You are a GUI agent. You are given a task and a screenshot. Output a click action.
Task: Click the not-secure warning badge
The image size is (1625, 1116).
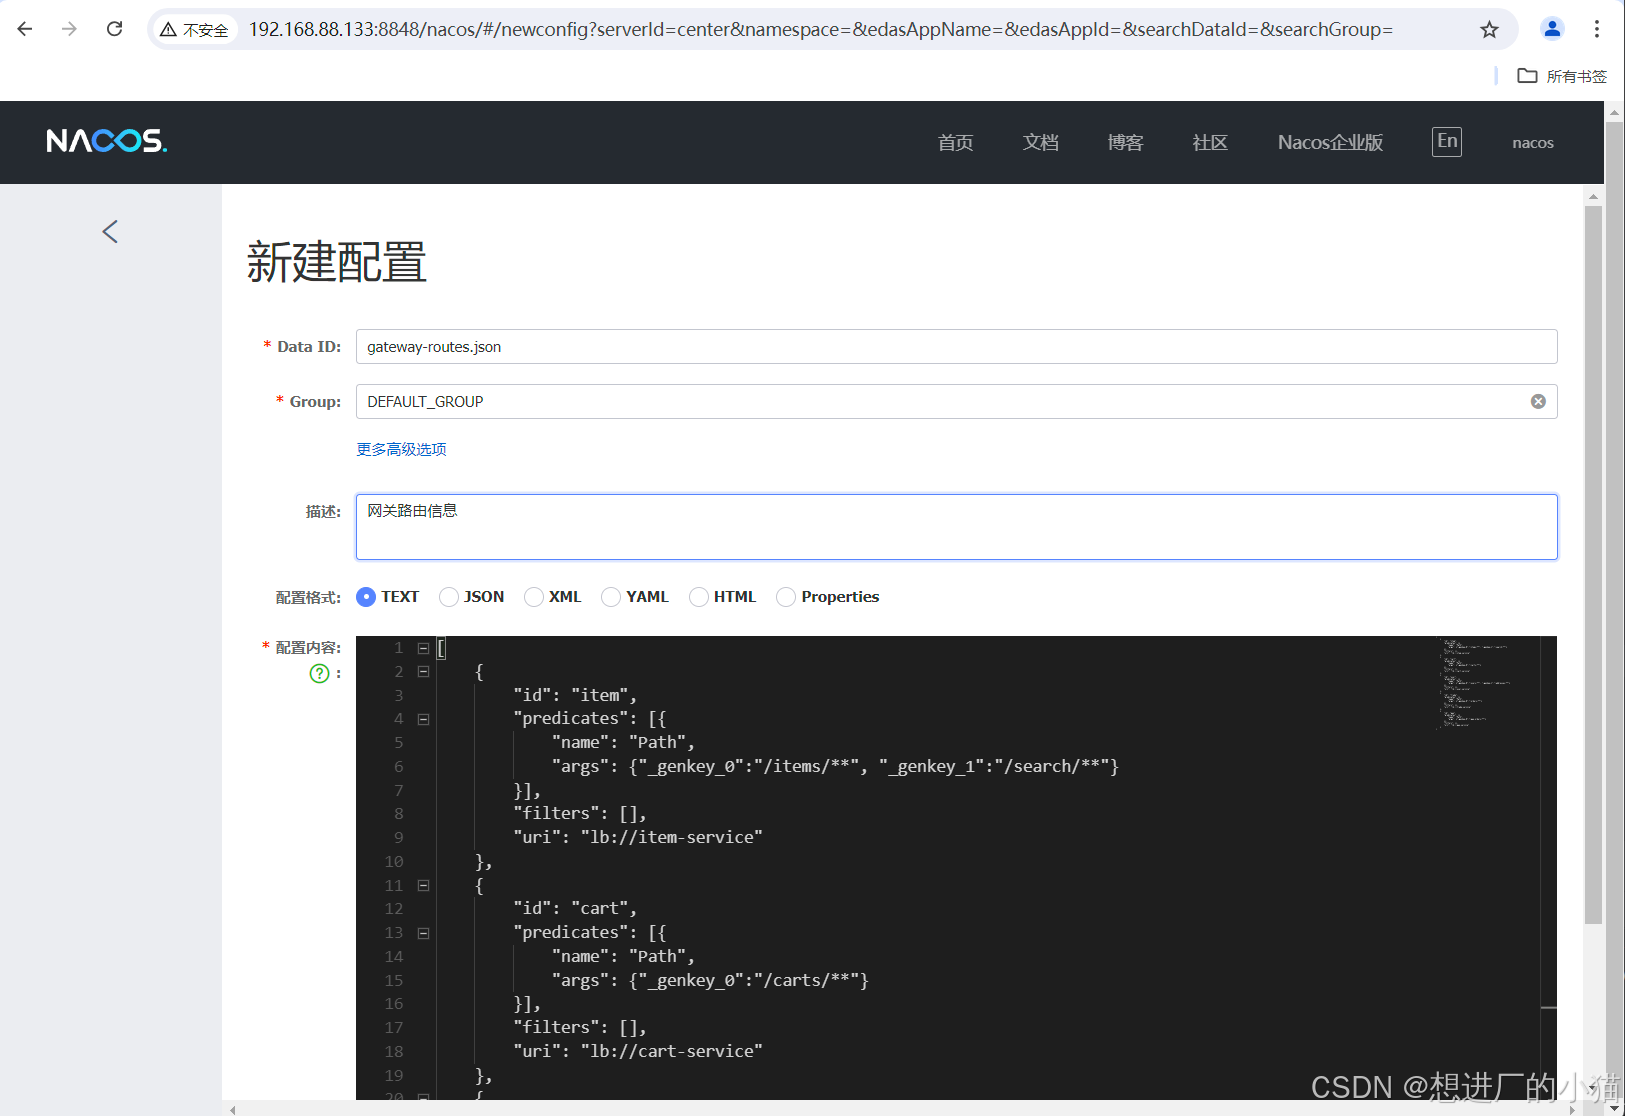(x=195, y=30)
